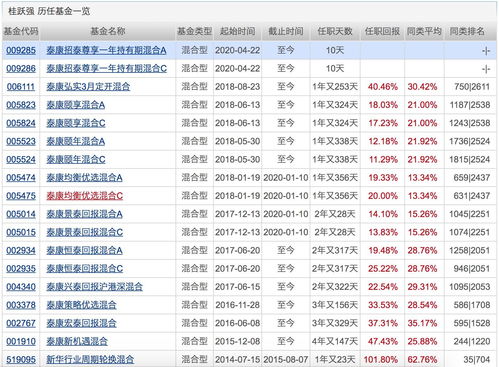
Task: Open fund 泰康招泰尊享一年持有期混合A
Action: click(x=106, y=51)
